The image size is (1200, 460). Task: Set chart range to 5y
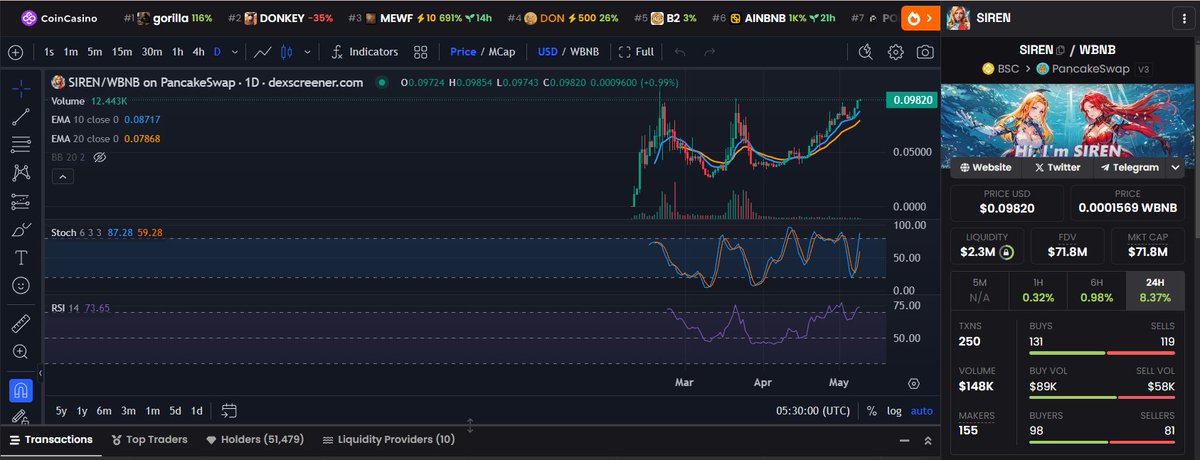61,411
